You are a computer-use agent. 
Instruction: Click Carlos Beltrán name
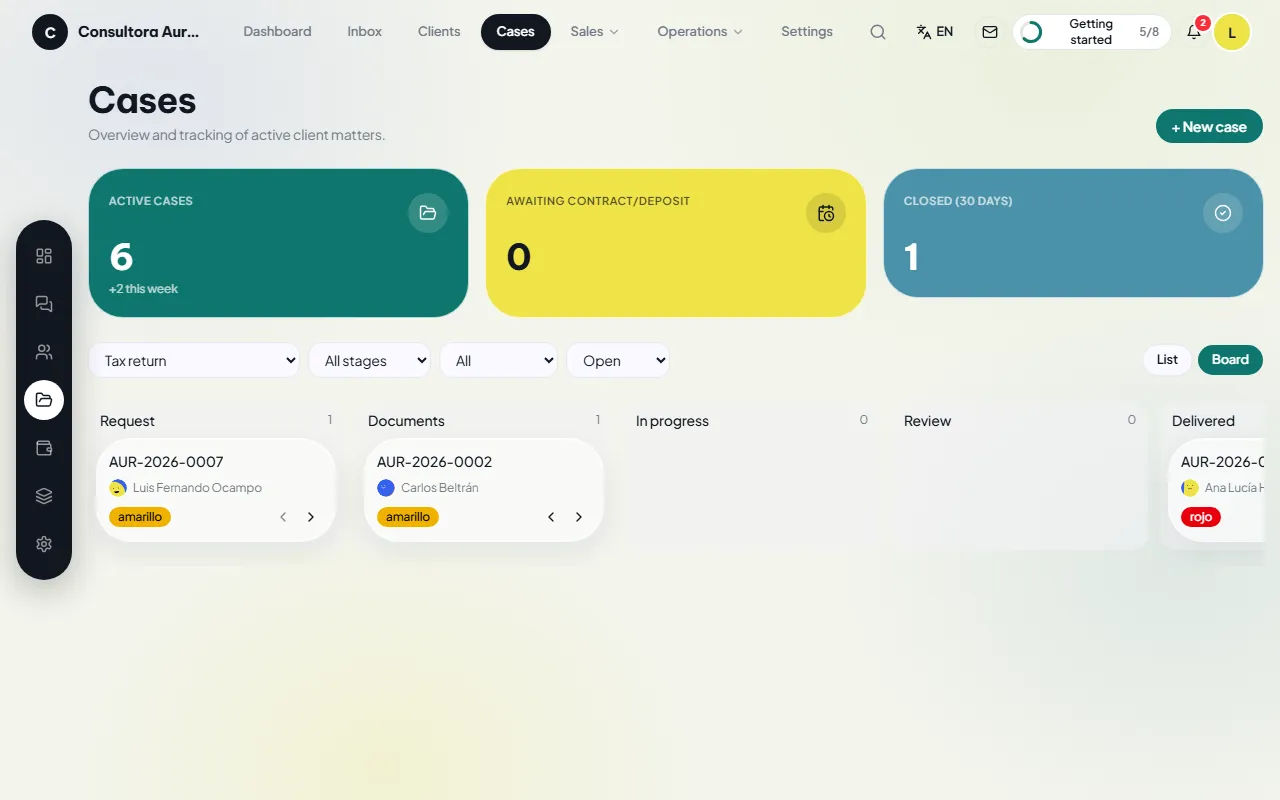click(x=440, y=488)
